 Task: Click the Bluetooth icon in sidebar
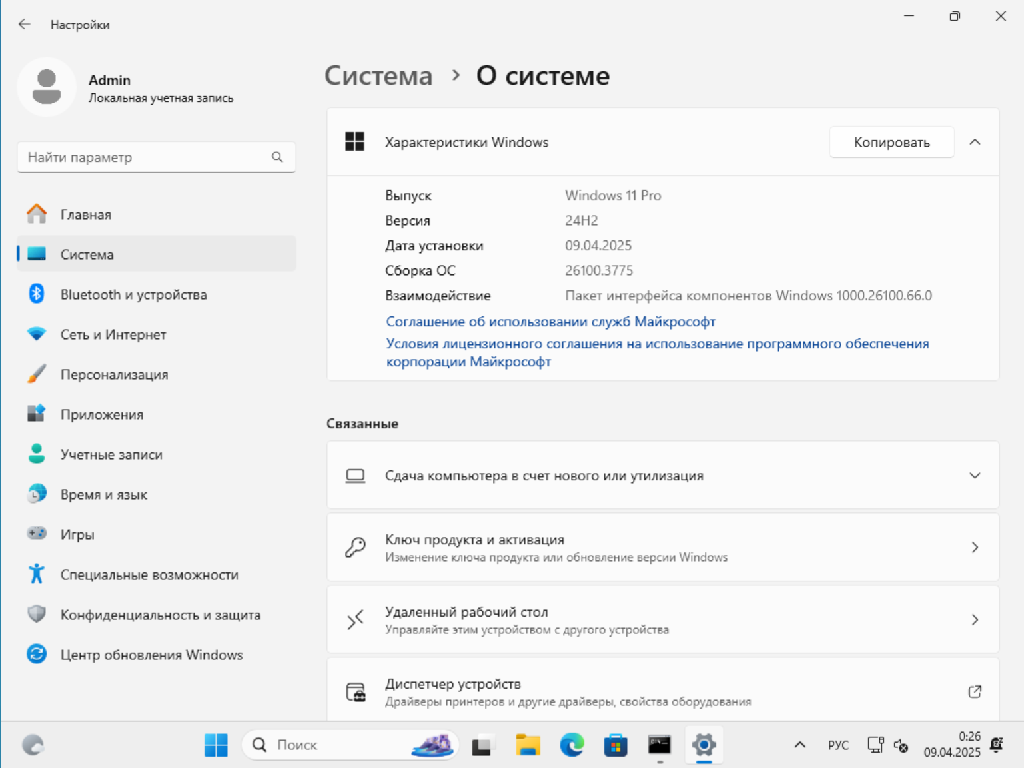37,294
